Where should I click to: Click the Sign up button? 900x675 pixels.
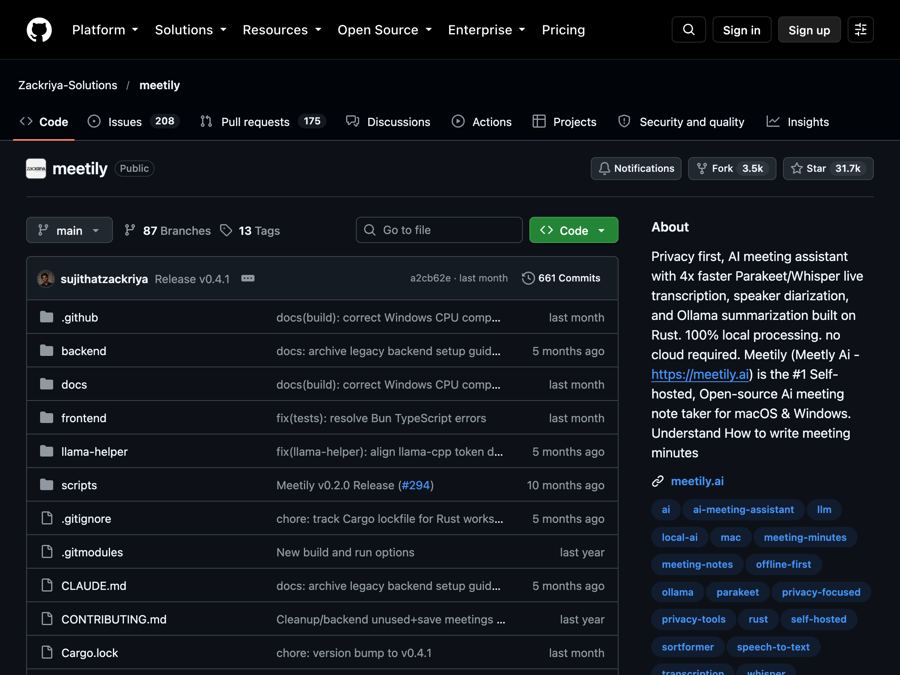point(809,30)
